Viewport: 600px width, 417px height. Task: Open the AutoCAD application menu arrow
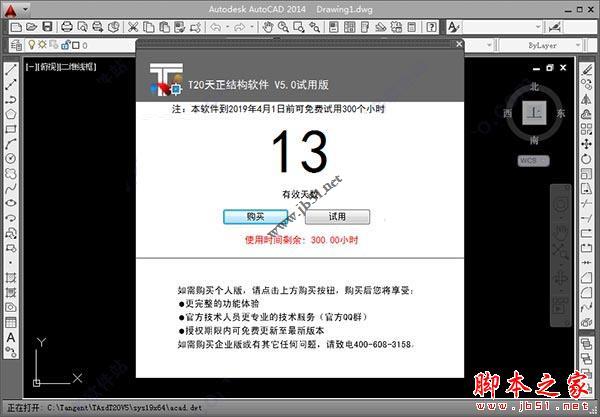click(x=26, y=9)
